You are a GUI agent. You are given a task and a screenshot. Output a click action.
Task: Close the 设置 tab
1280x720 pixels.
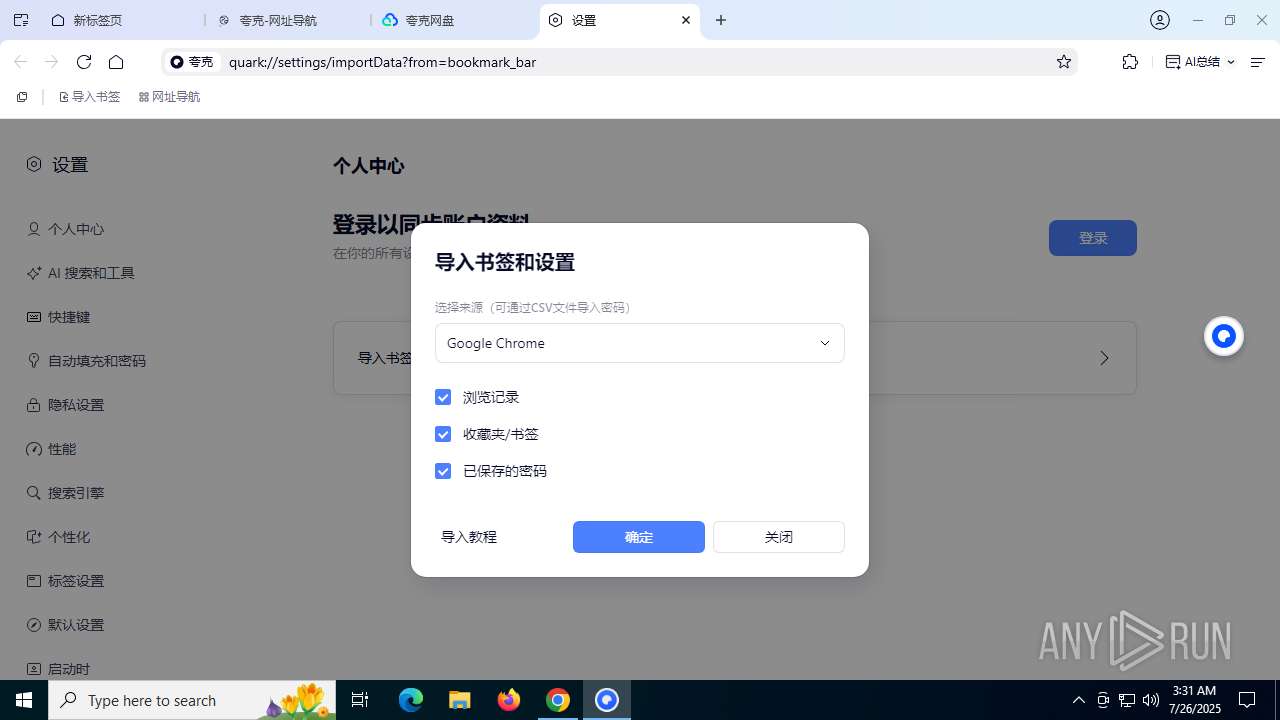pos(686,20)
